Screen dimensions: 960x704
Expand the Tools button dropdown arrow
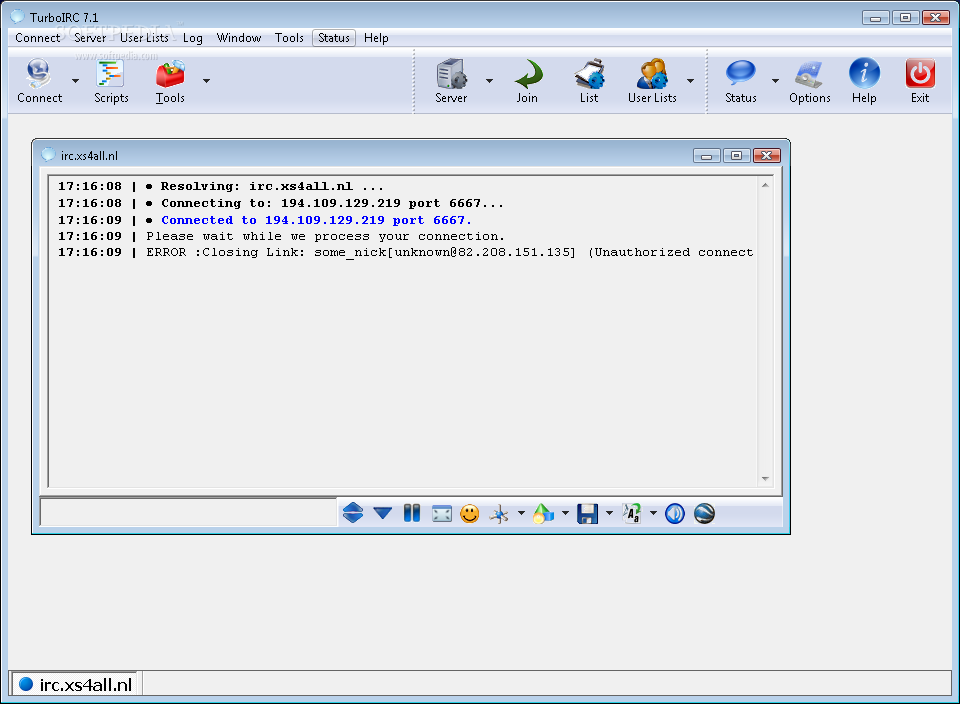click(x=206, y=81)
